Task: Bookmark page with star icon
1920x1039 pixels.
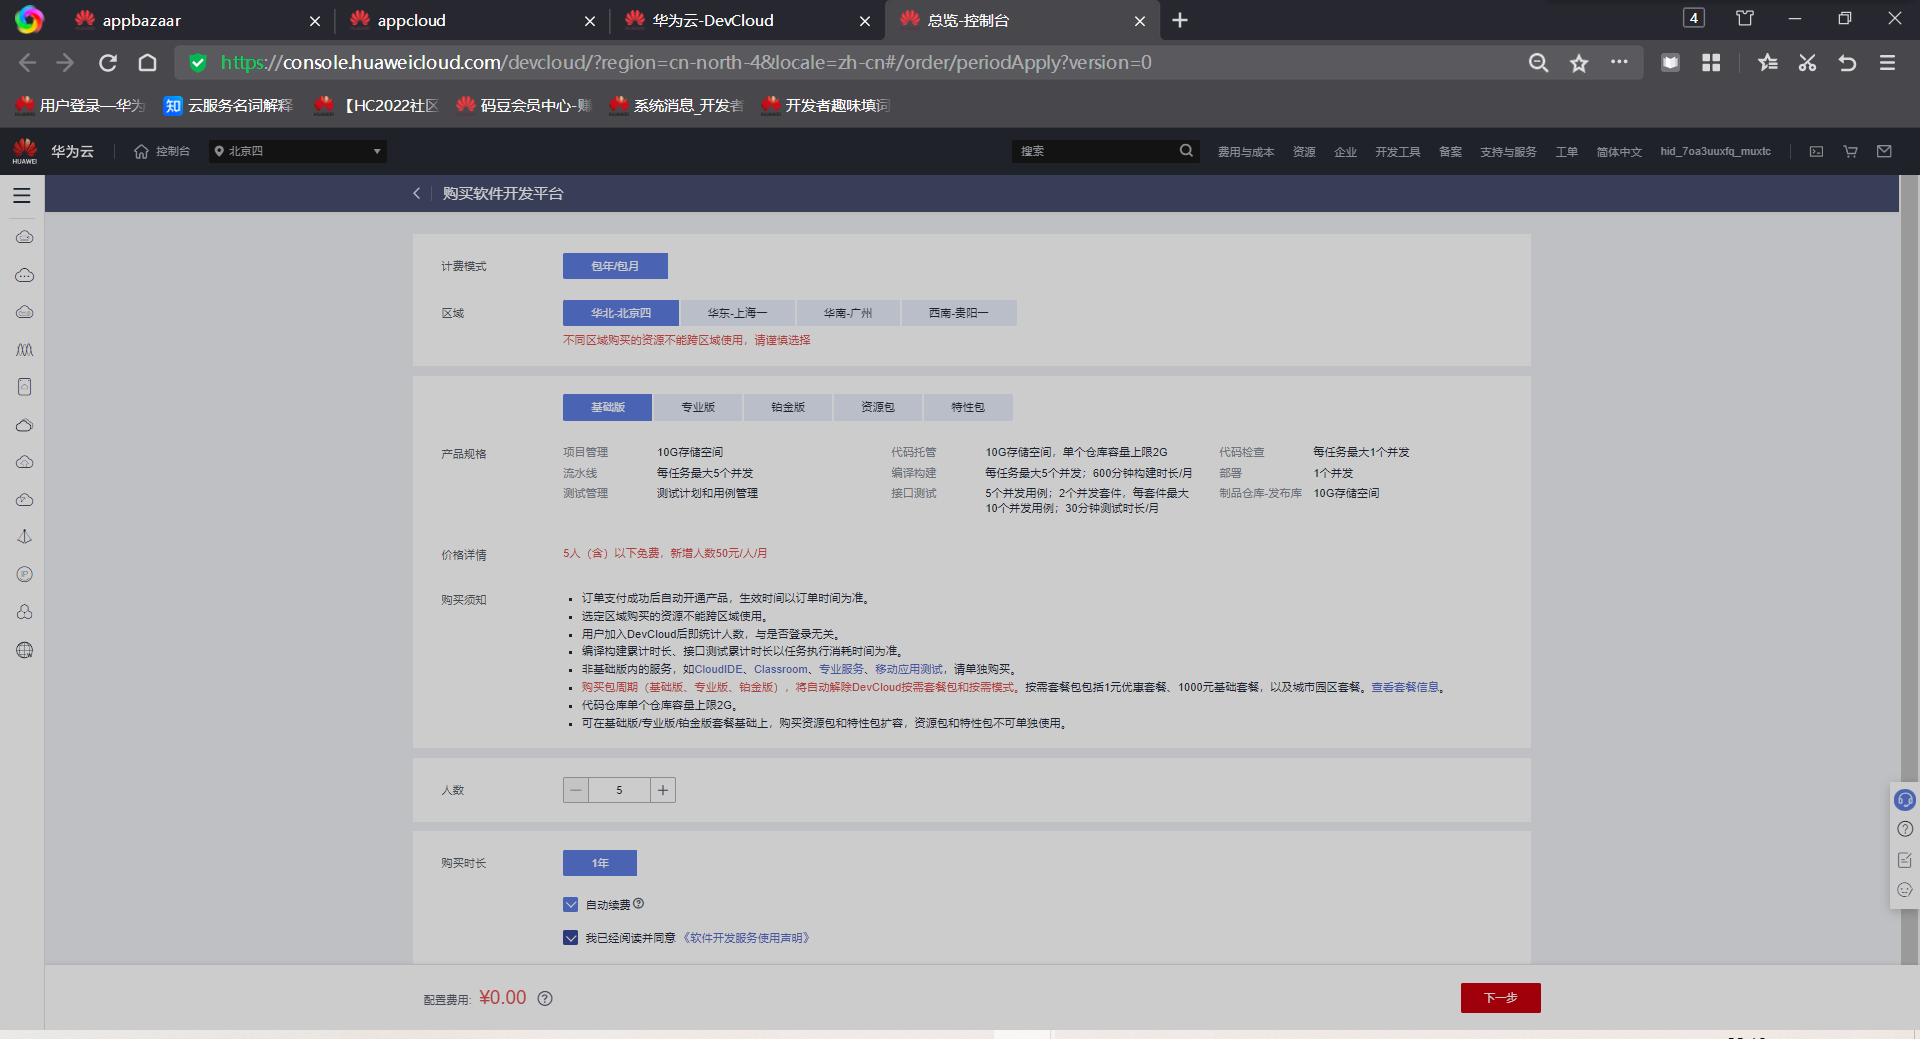Action: coord(1579,63)
